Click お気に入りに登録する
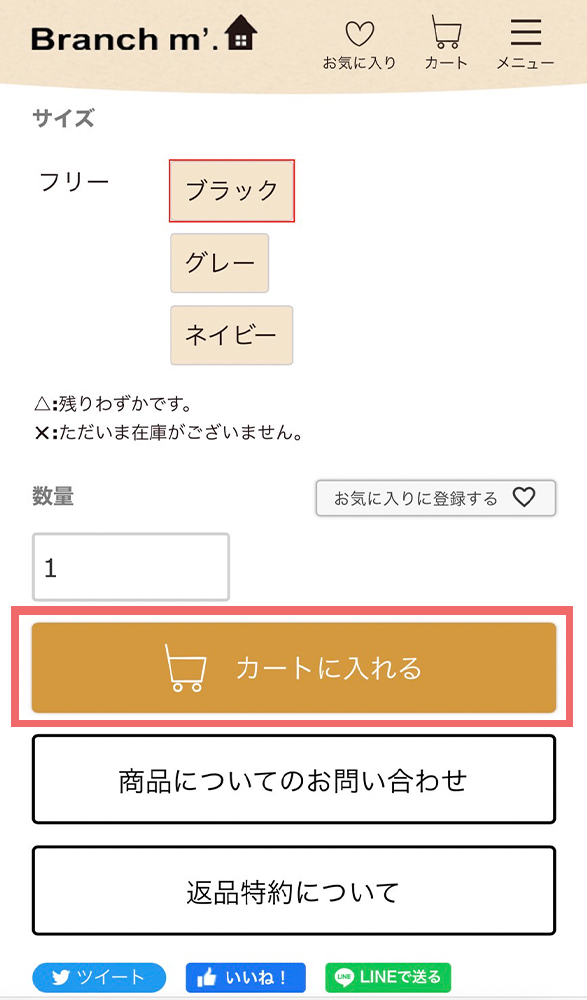587x1000 pixels. pyautogui.click(x=435, y=498)
